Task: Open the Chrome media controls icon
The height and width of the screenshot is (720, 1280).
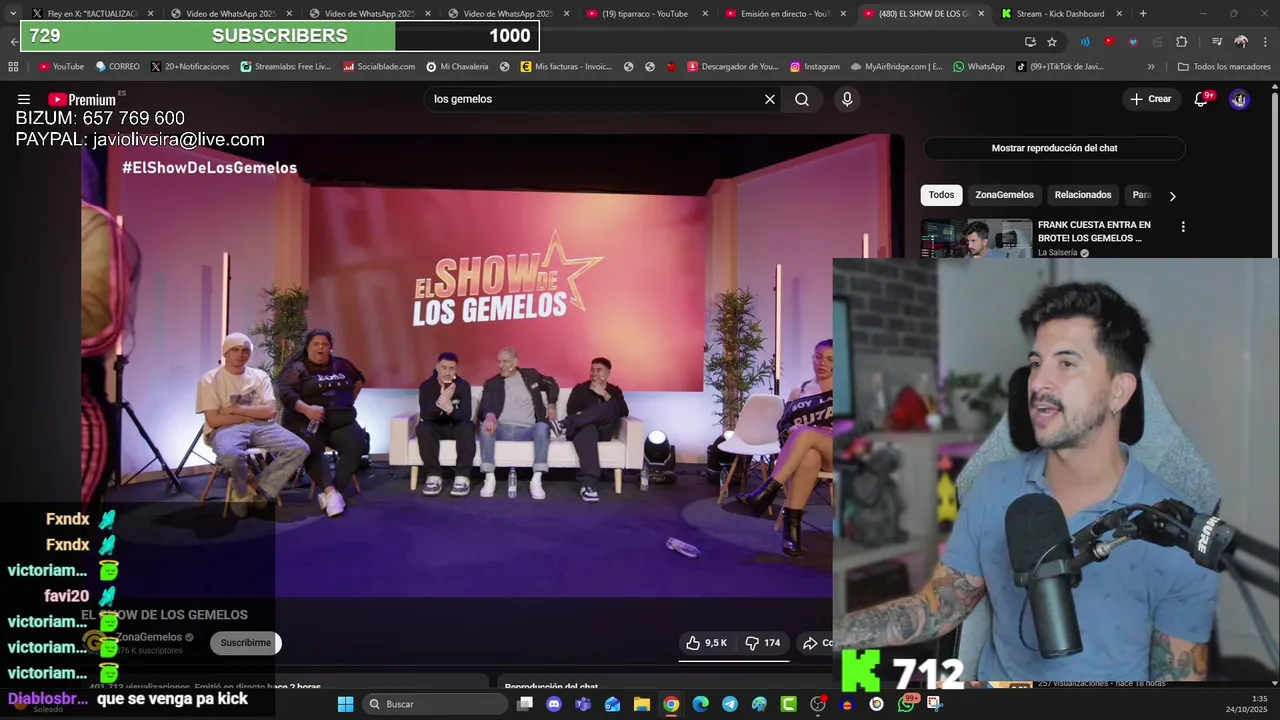Action: 1217,42
